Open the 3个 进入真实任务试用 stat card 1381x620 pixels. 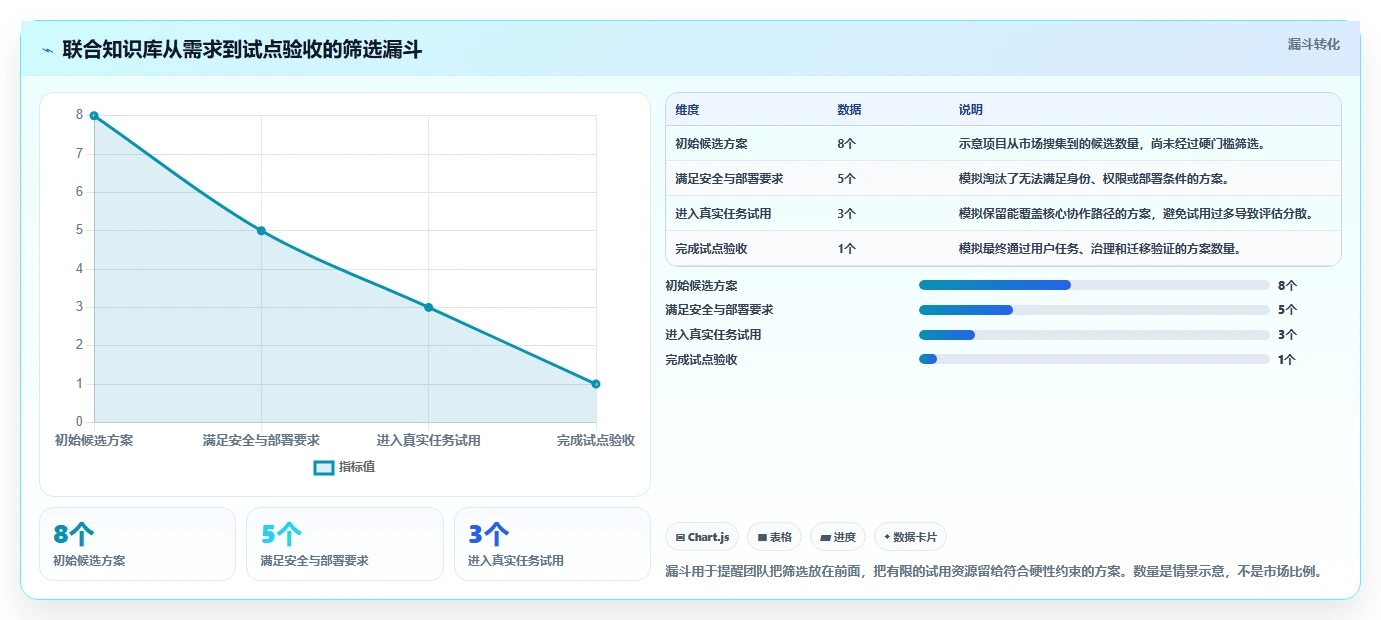(x=552, y=544)
